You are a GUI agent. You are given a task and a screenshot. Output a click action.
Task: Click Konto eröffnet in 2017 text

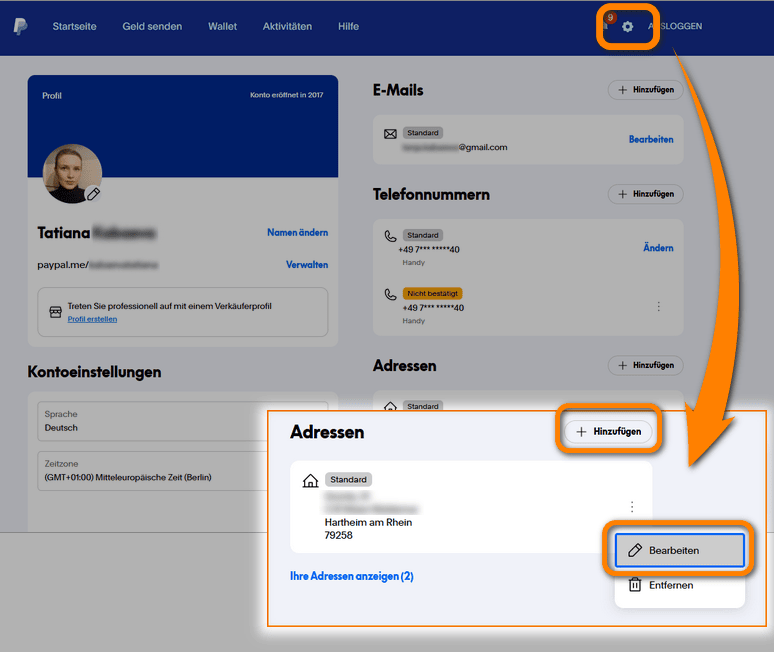tap(286, 95)
